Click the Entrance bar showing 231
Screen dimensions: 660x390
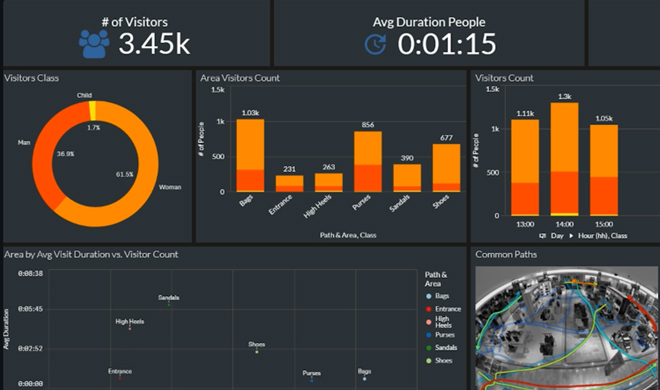pos(289,183)
